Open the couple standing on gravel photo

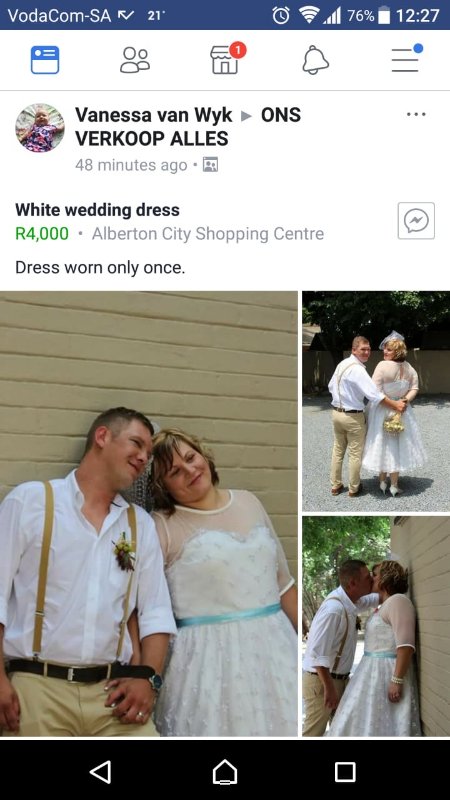[376, 401]
